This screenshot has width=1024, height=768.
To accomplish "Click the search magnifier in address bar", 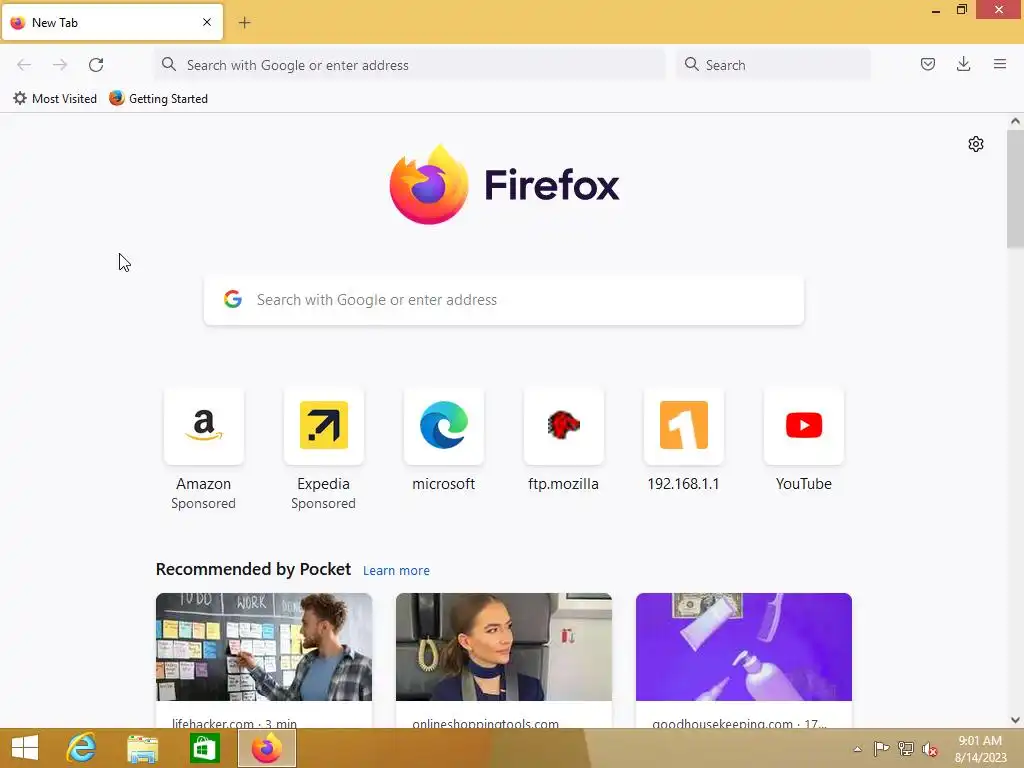I will 169,64.
